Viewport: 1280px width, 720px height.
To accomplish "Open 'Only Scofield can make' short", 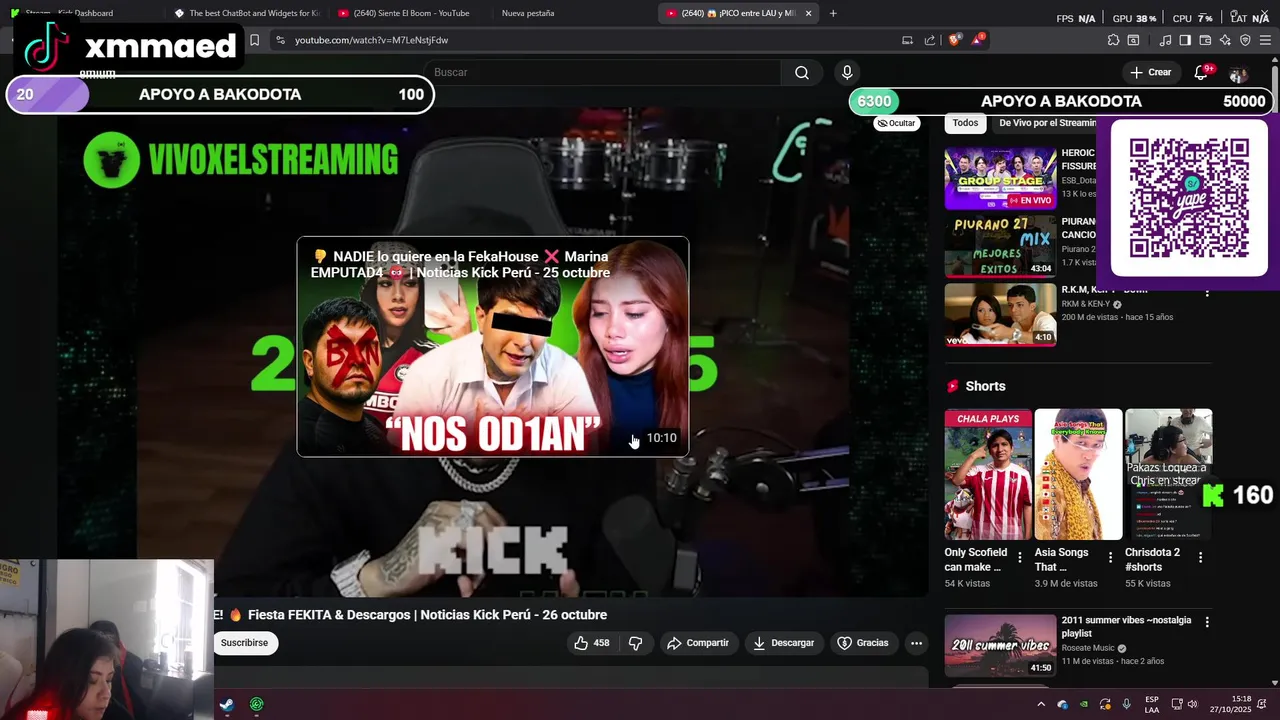I will (x=988, y=474).
